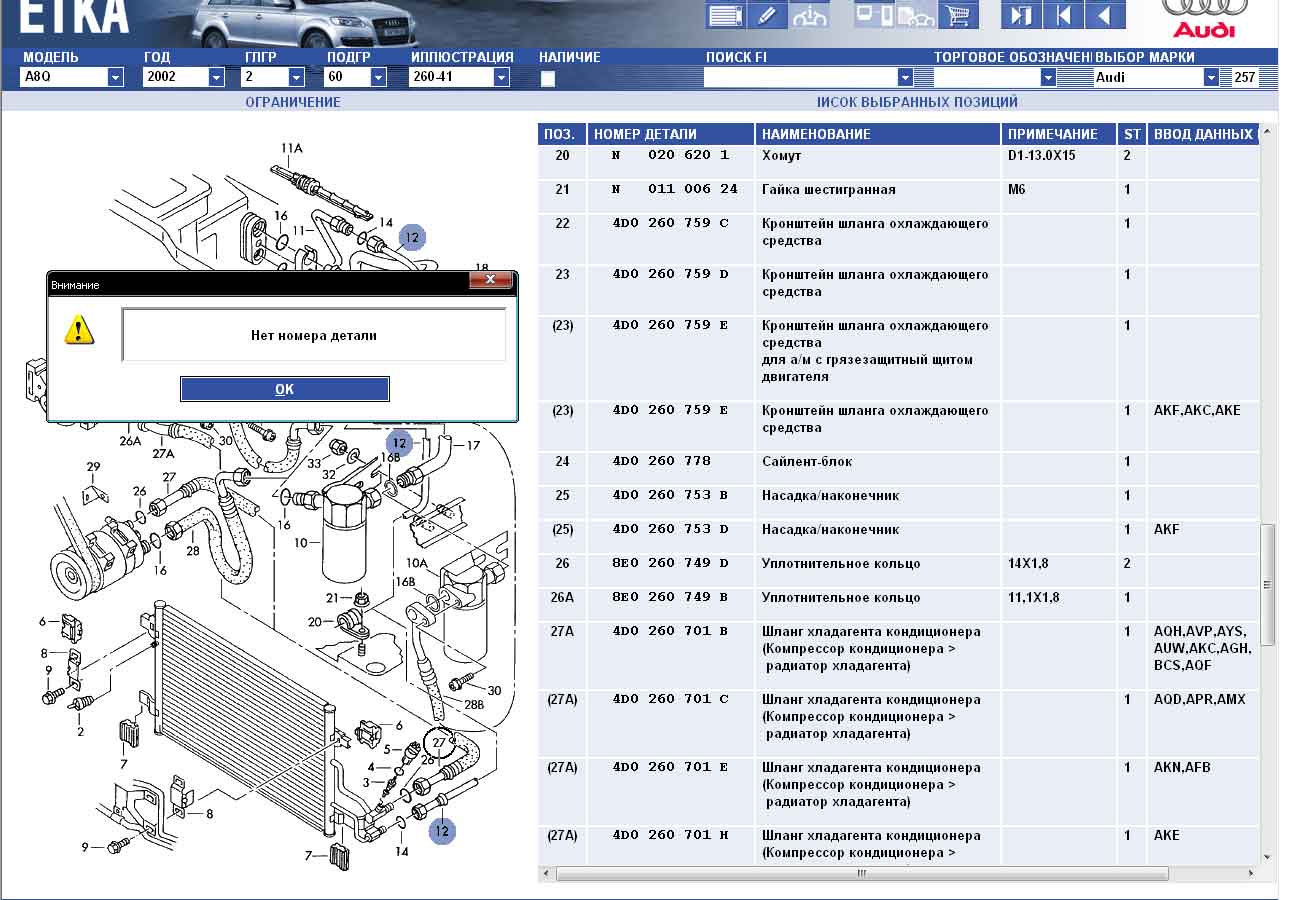Click the pencil edit icon
The image size is (1300, 900).
pos(767,15)
